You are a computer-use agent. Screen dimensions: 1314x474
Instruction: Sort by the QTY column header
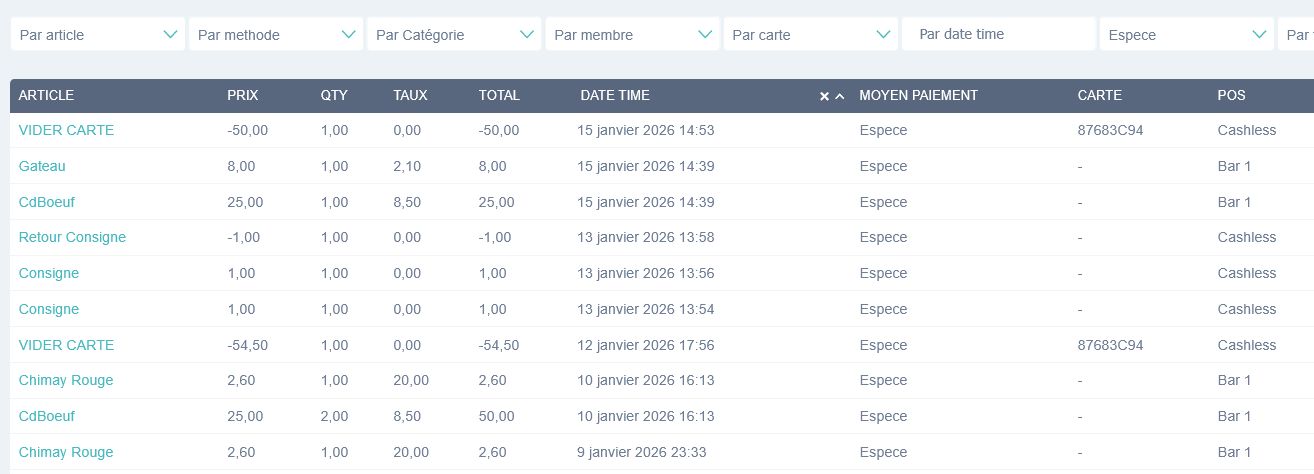[x=334, y=96]
